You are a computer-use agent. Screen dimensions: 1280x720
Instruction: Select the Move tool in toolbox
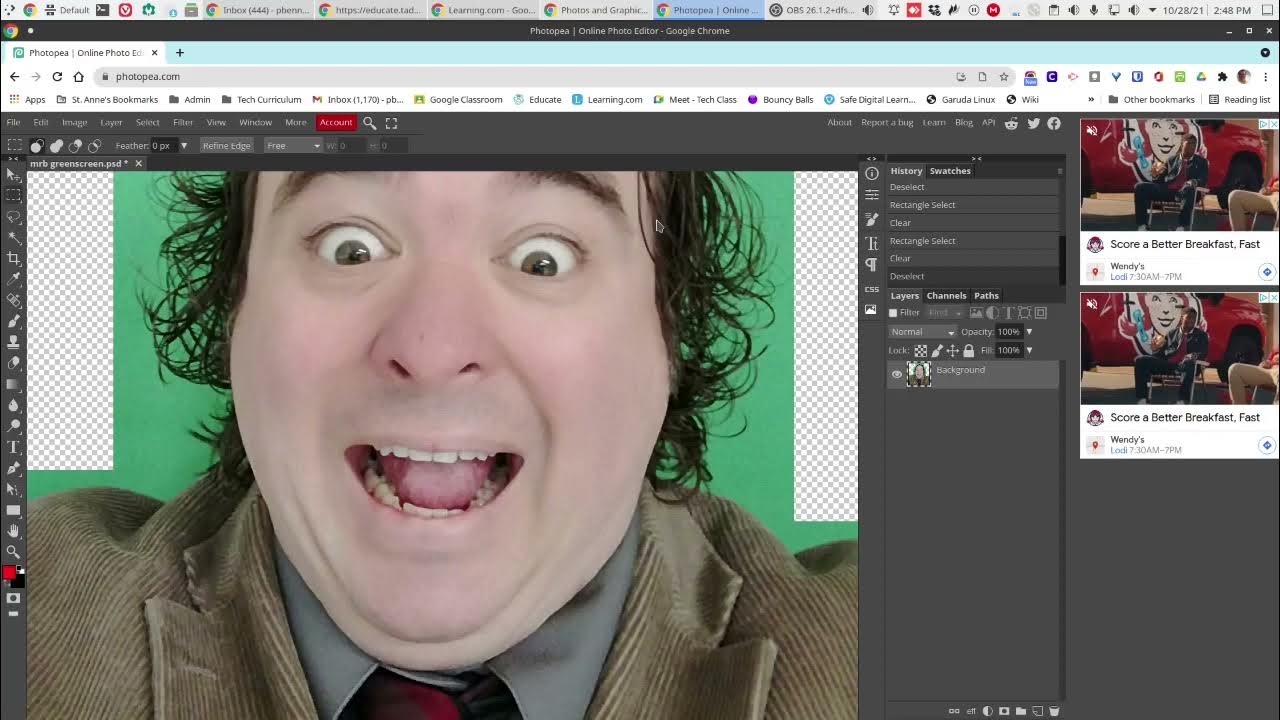pyautogui.click(x=14, y=174)
